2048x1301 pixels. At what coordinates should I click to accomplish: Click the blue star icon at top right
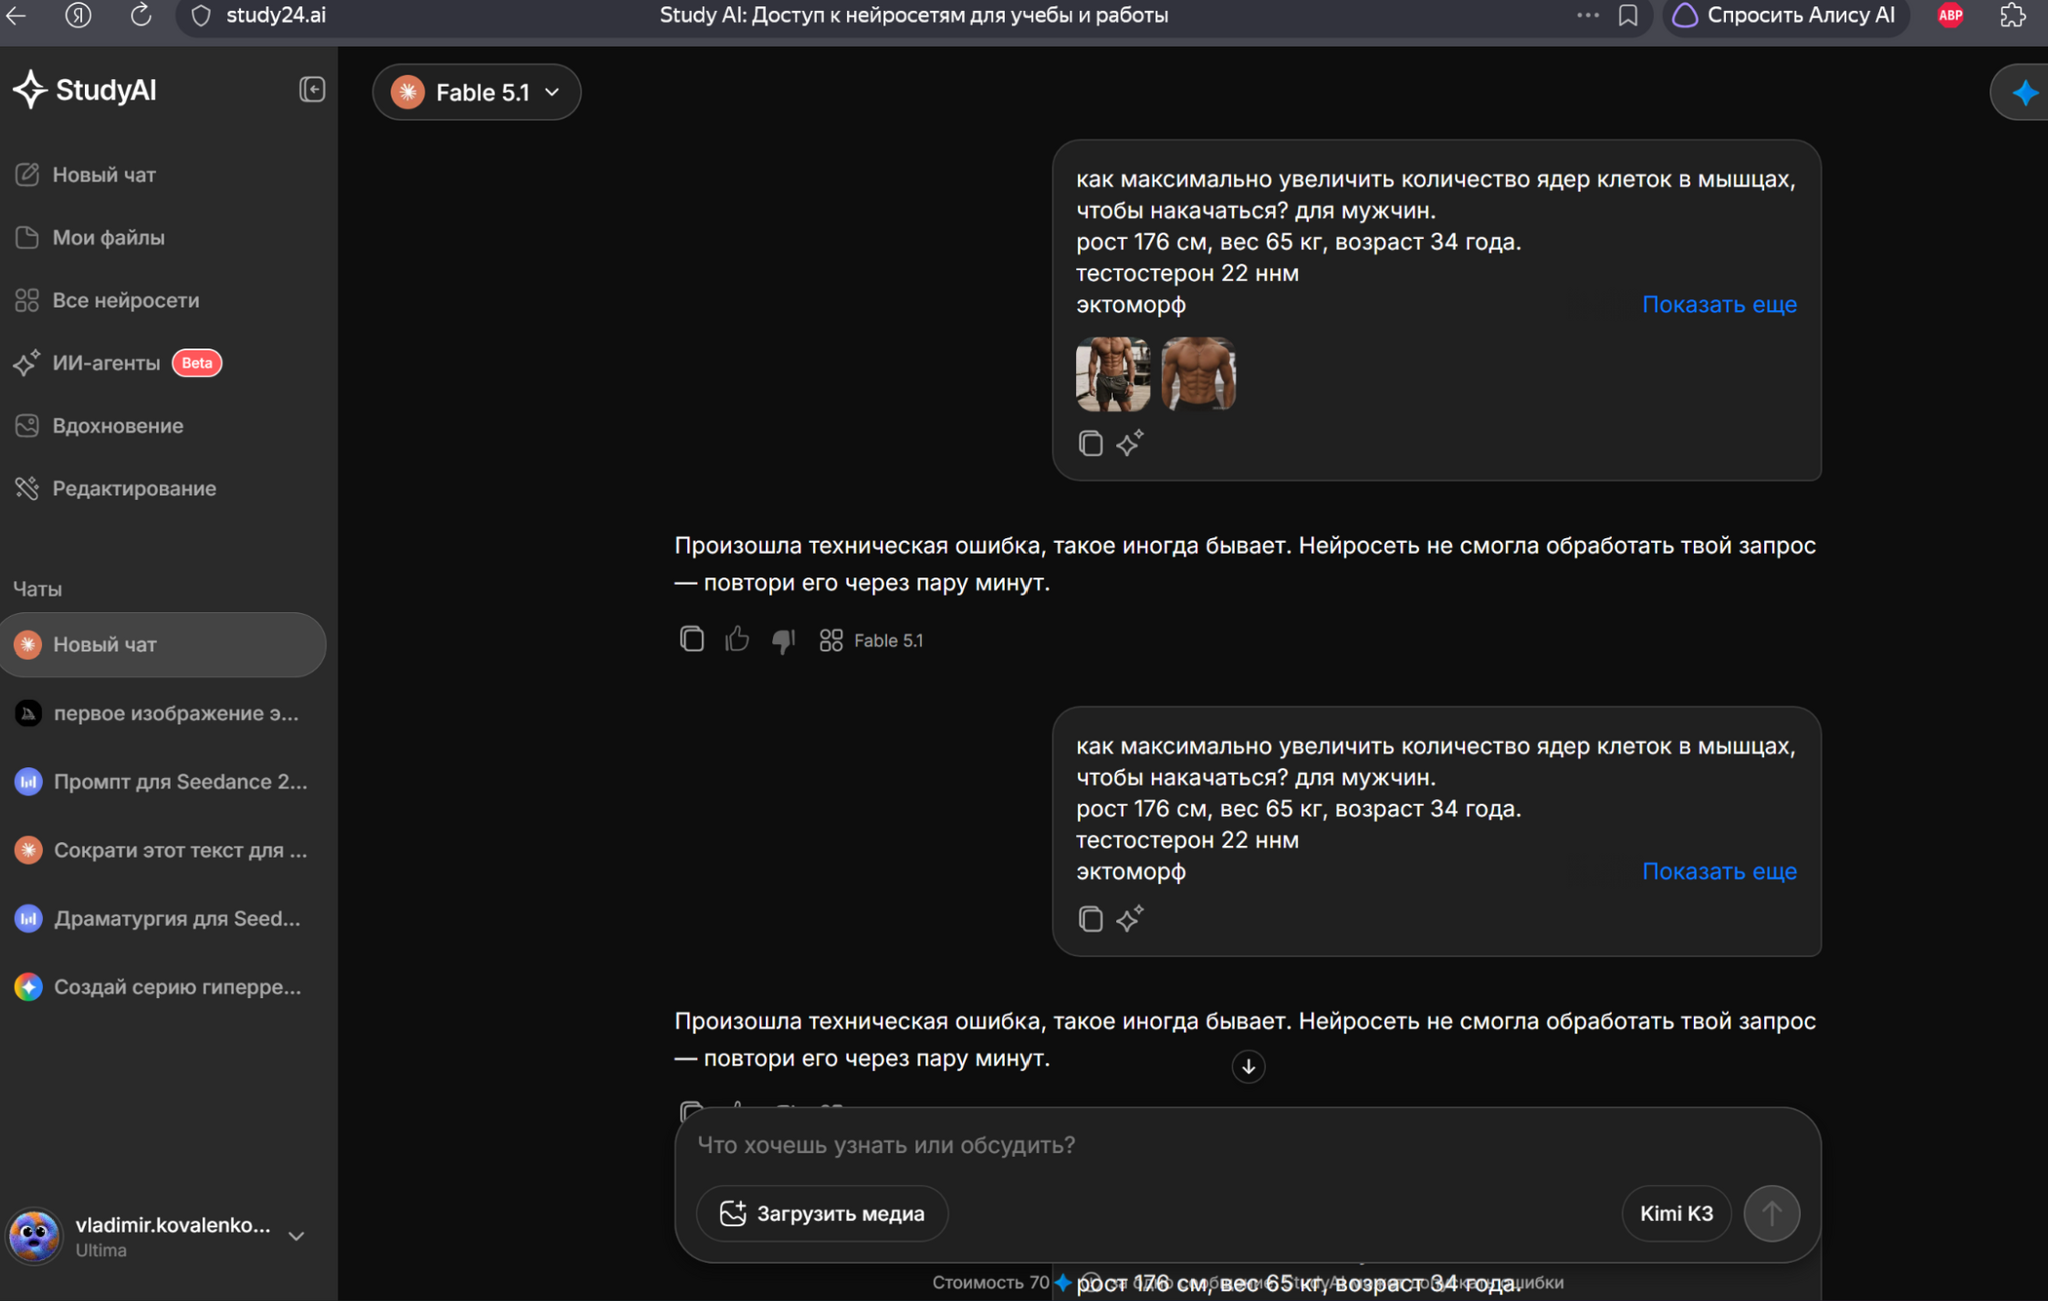(2025, 93)
